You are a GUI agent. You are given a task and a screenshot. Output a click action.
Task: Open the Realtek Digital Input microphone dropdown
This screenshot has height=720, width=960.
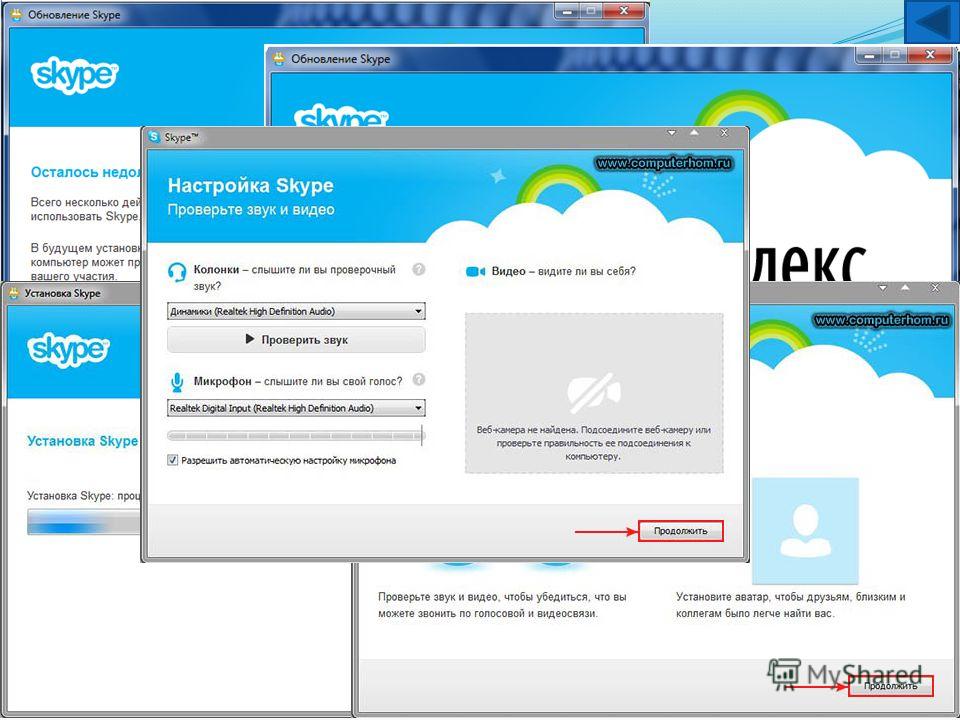point(296,408)
